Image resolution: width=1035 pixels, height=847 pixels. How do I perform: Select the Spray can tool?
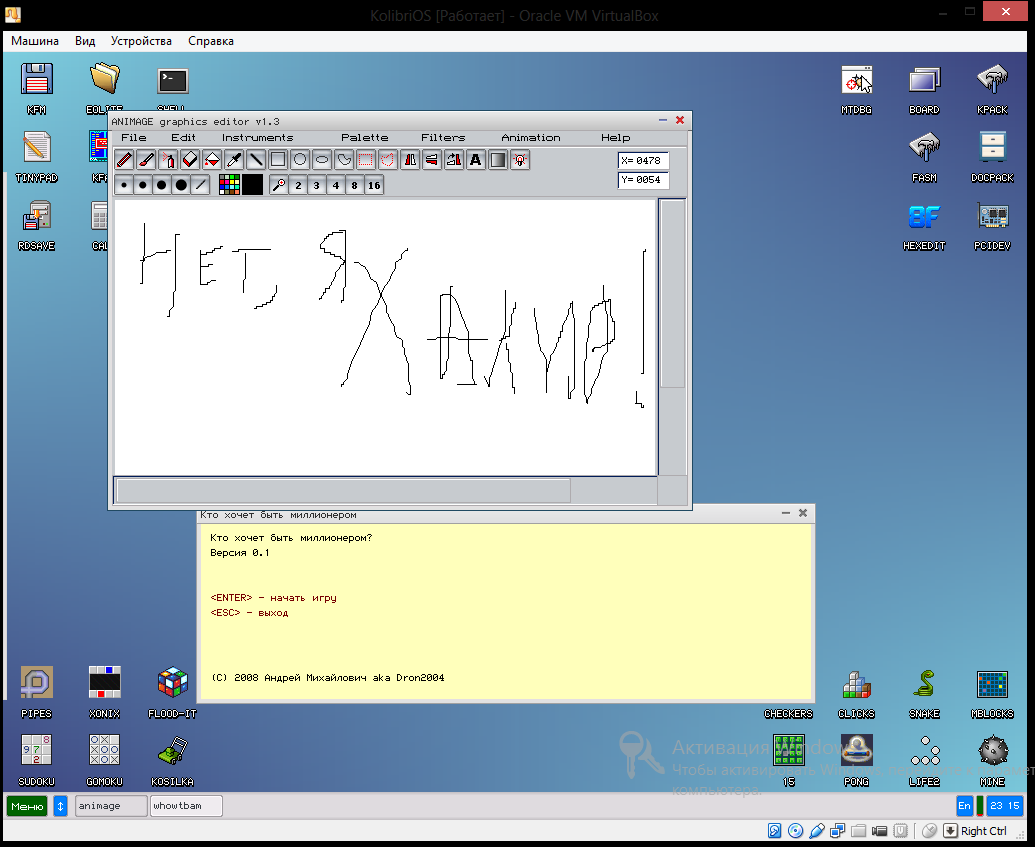pyautogui.click(x=168, y=160)
